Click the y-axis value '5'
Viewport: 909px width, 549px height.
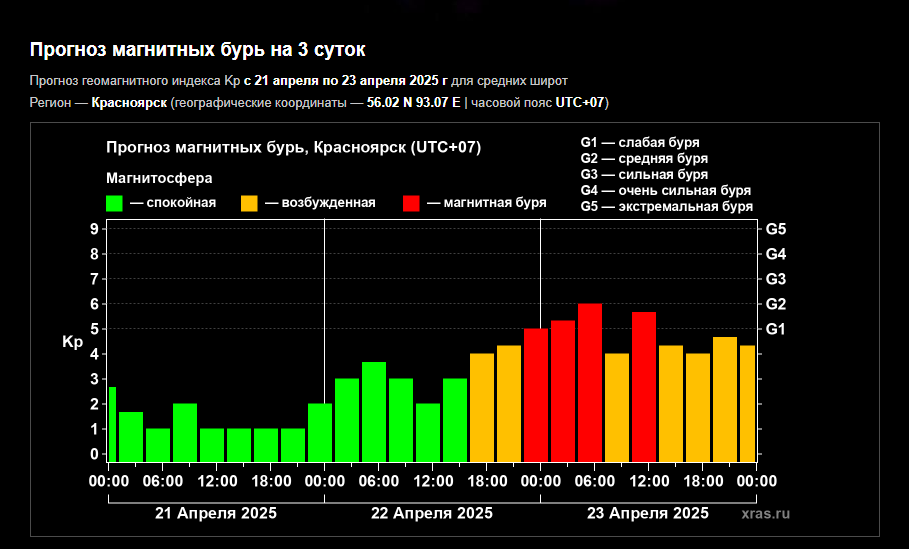[x=94, y=329]
